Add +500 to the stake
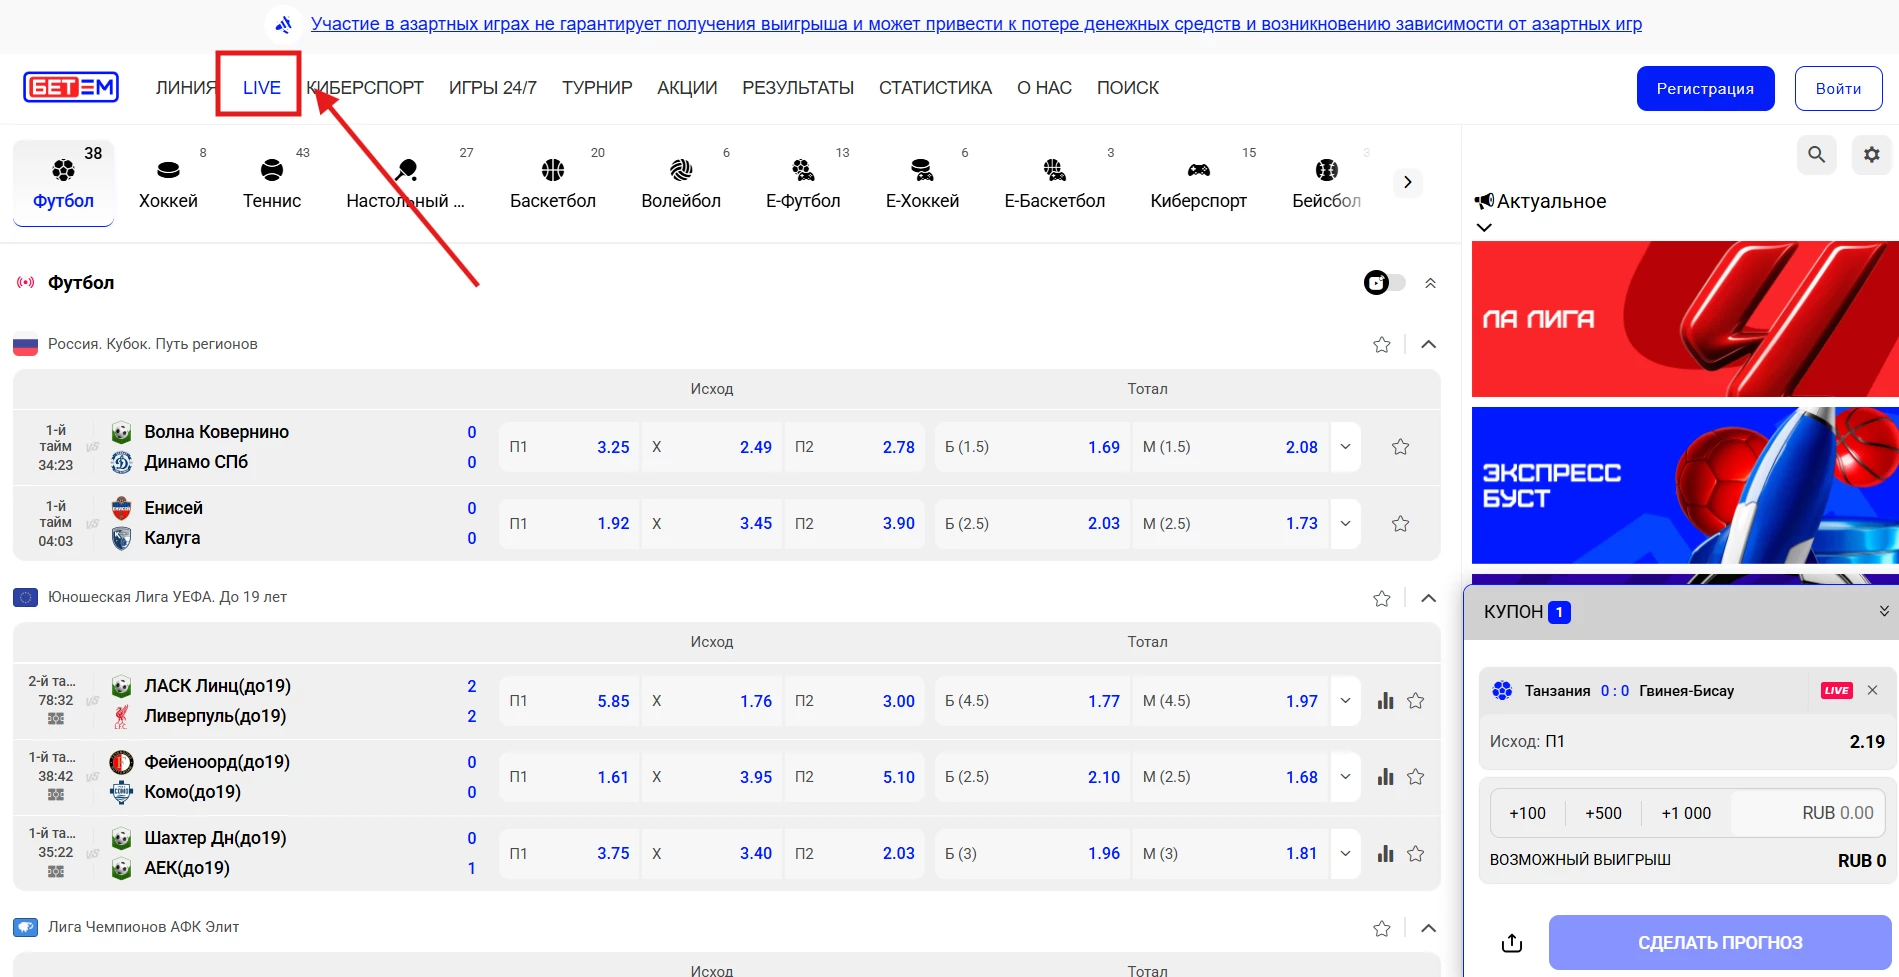Viewport: 1899px width, 977px height. pyautogui.click(x=1603, y=813)
